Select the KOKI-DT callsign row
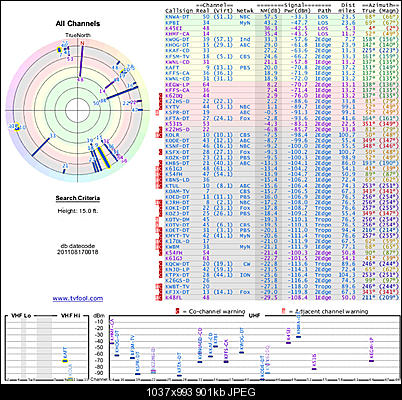Viewport: 402px width, 400px height. [x=282, y=208]
